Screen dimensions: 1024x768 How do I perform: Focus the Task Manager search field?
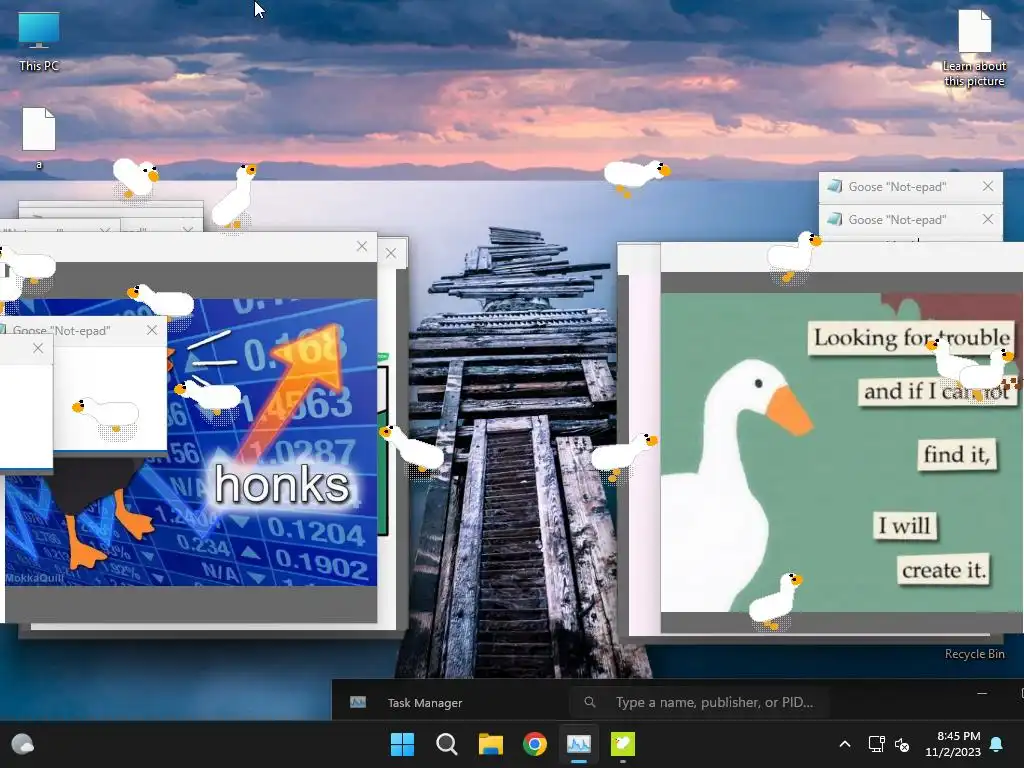click(x=700, y=702)
